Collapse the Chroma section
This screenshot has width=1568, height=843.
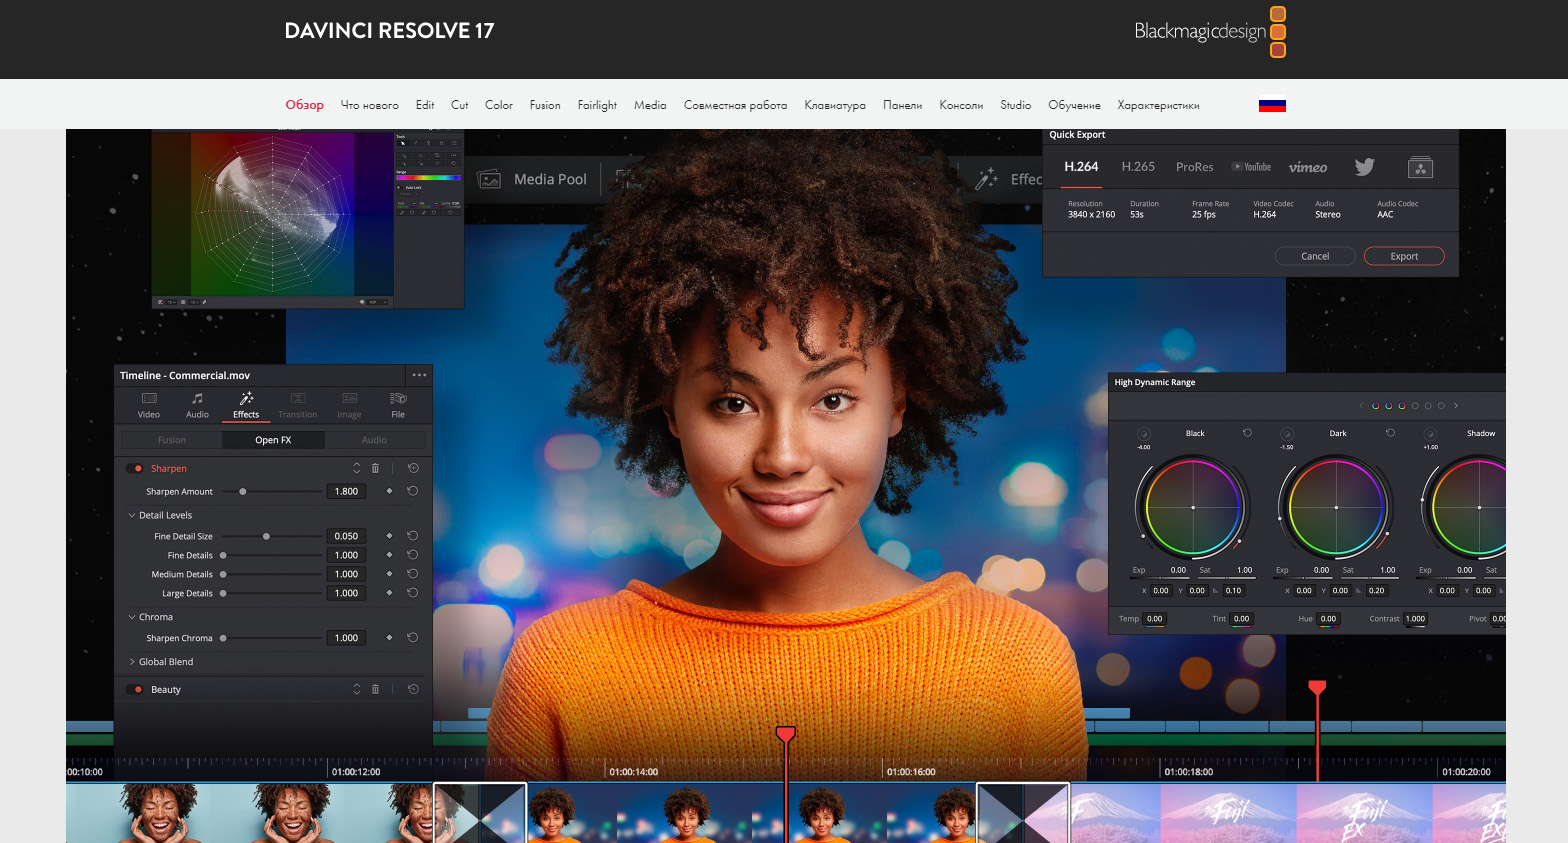tap(131, 617)
